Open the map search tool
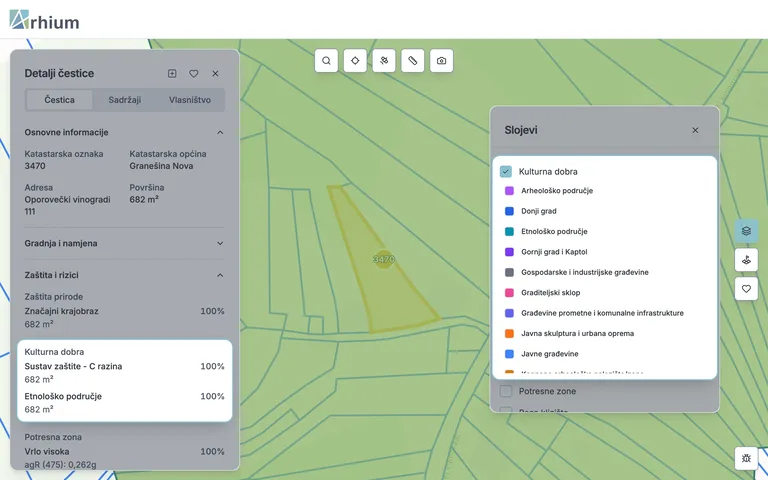Image resolution: width=768 pixels, height=480 pixels. [326, 61]
